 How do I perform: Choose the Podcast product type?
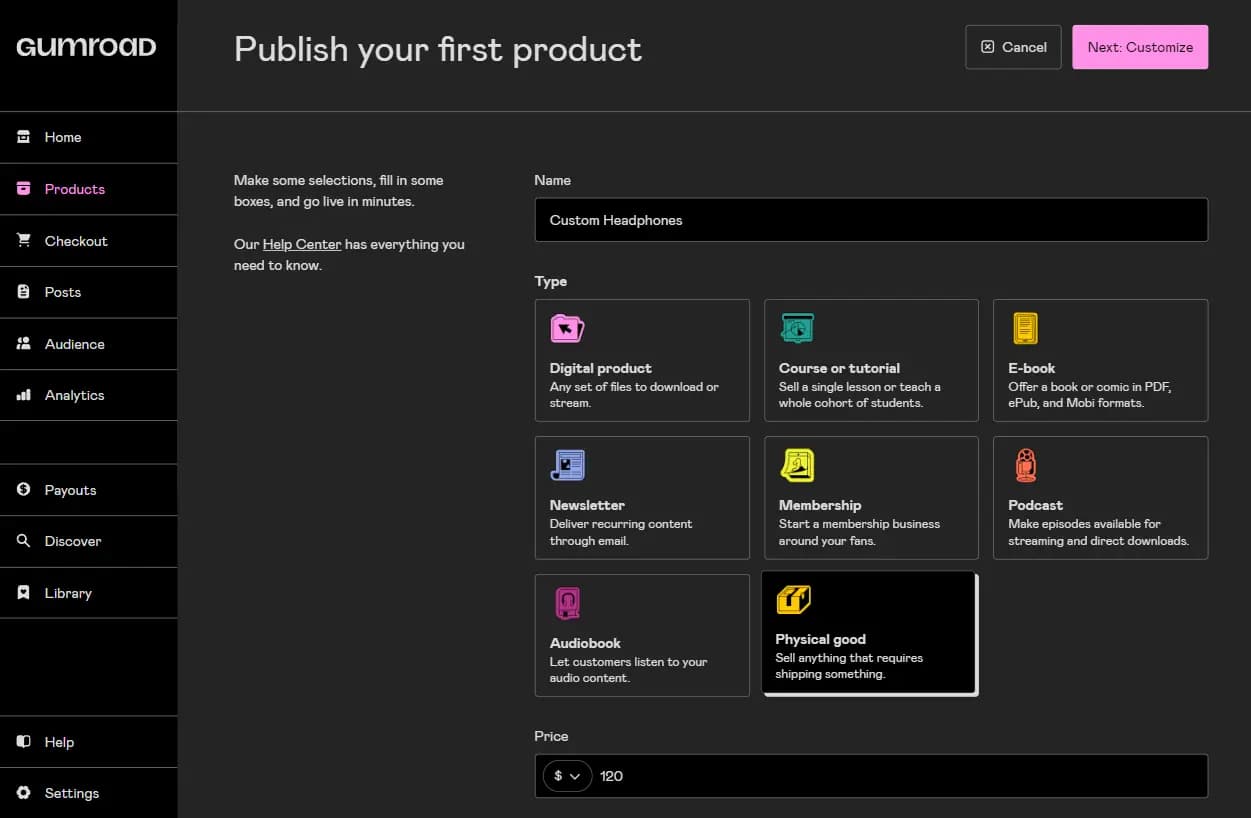tap(1100, 498)
